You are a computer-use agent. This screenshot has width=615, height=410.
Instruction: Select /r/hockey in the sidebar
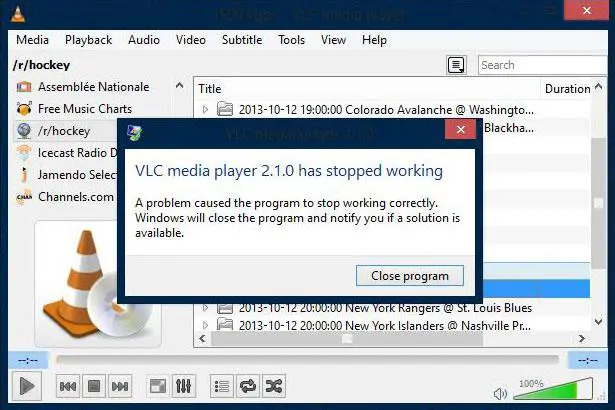pos(65,131)
